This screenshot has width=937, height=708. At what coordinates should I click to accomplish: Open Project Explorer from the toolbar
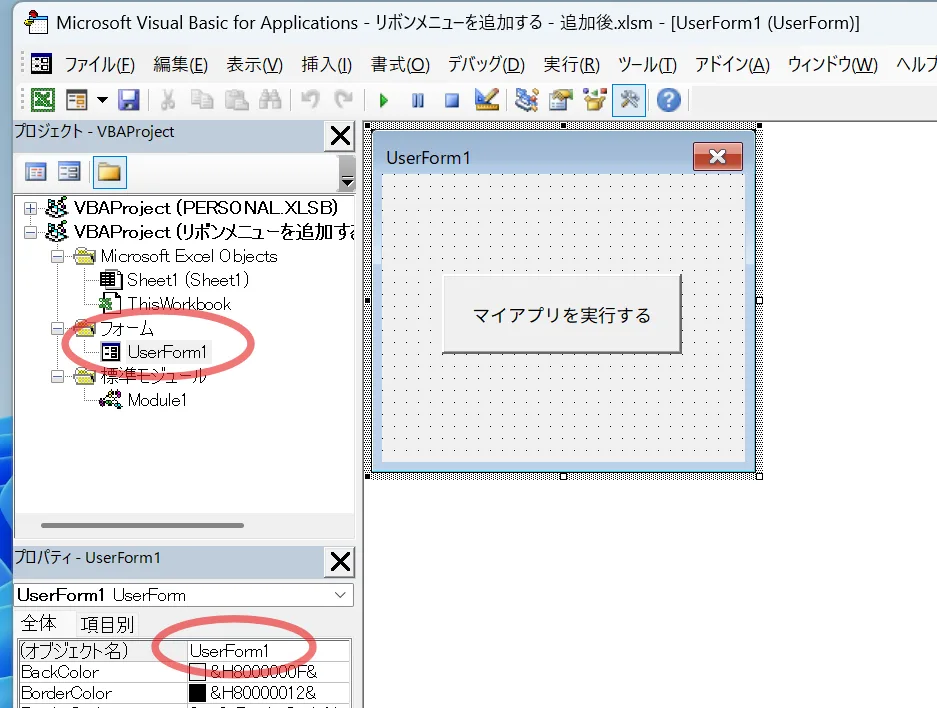click(525, 100)
